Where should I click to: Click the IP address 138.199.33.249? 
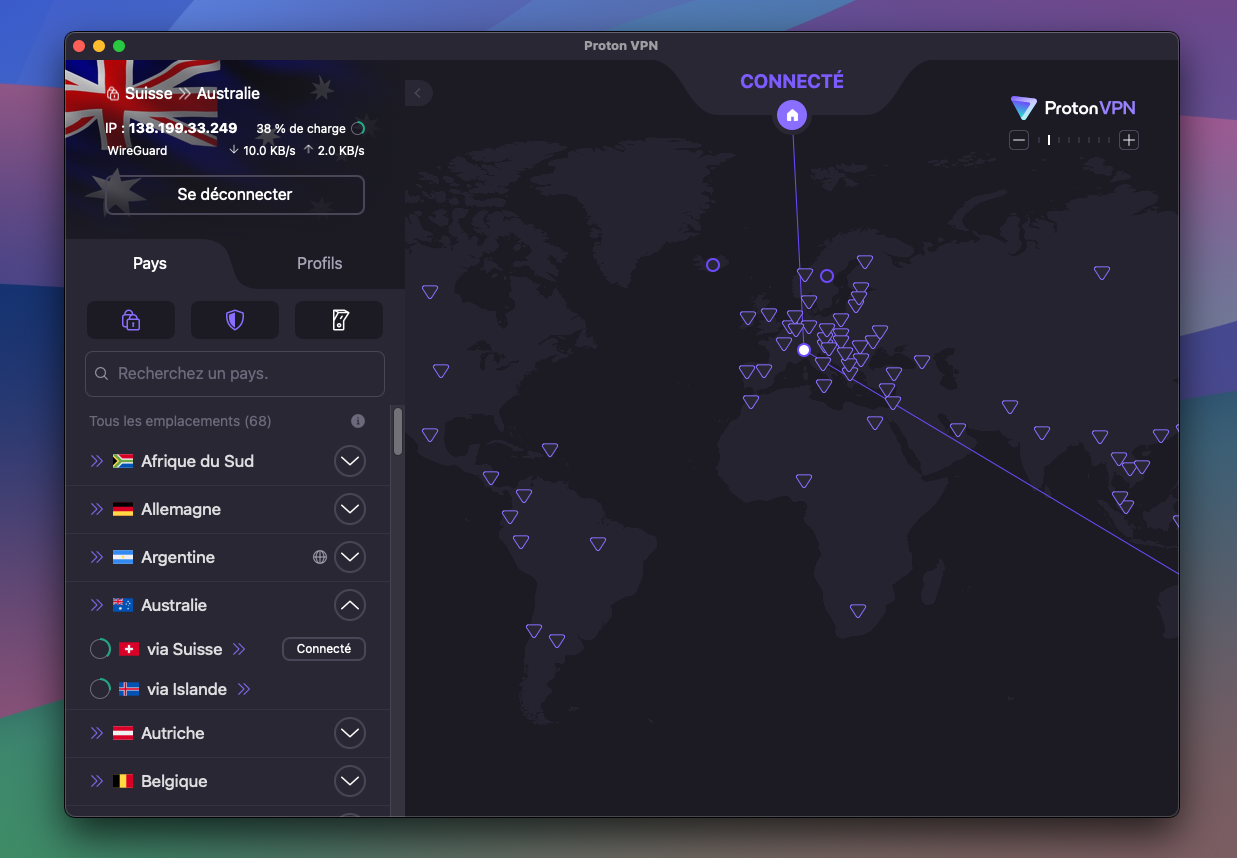183,128
